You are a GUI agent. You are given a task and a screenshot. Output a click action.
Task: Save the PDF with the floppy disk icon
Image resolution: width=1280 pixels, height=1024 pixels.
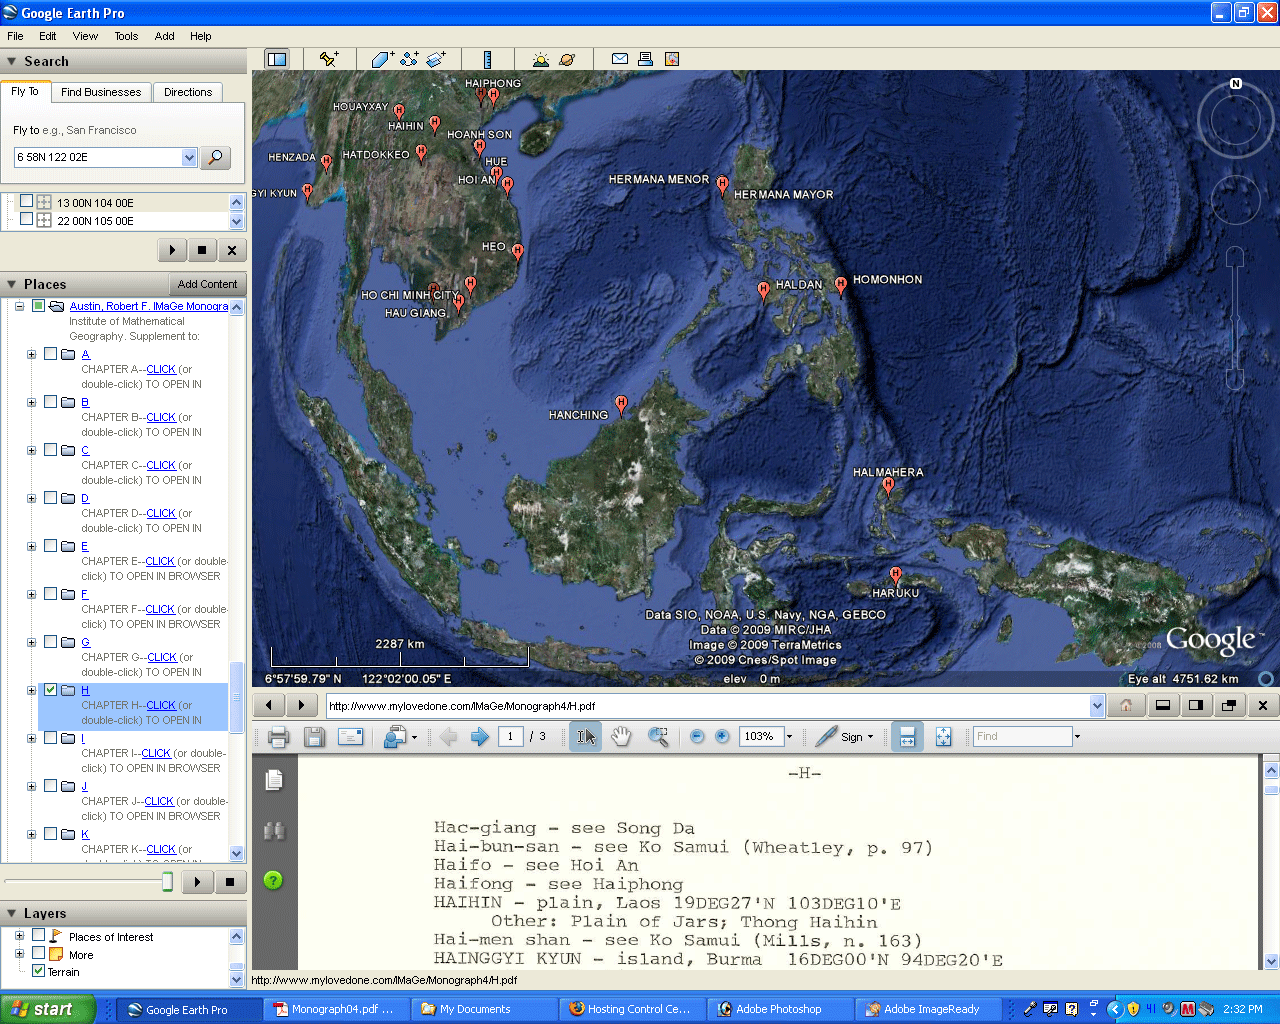click(x=314, y=737)
